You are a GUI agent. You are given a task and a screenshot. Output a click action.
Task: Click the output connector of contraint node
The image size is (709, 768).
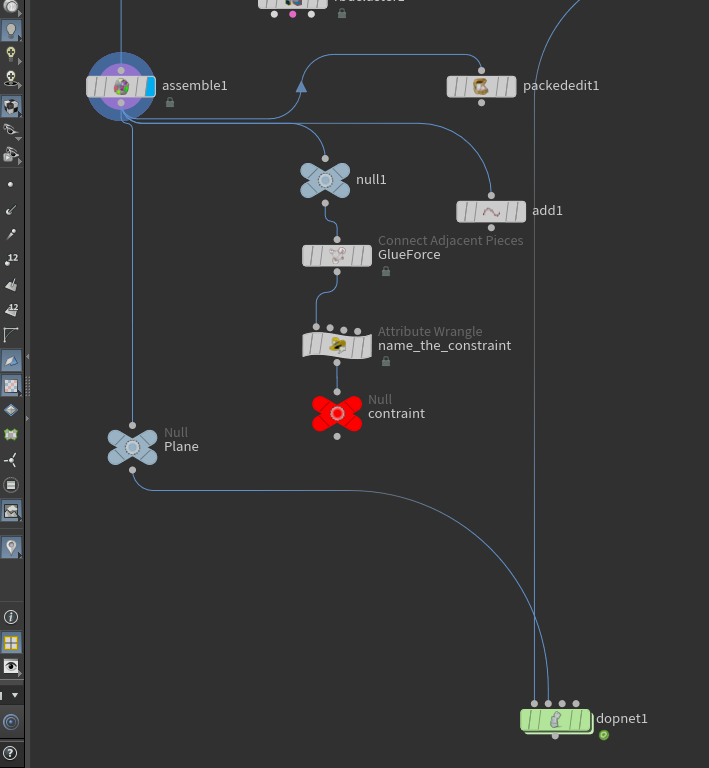[337, 436]
